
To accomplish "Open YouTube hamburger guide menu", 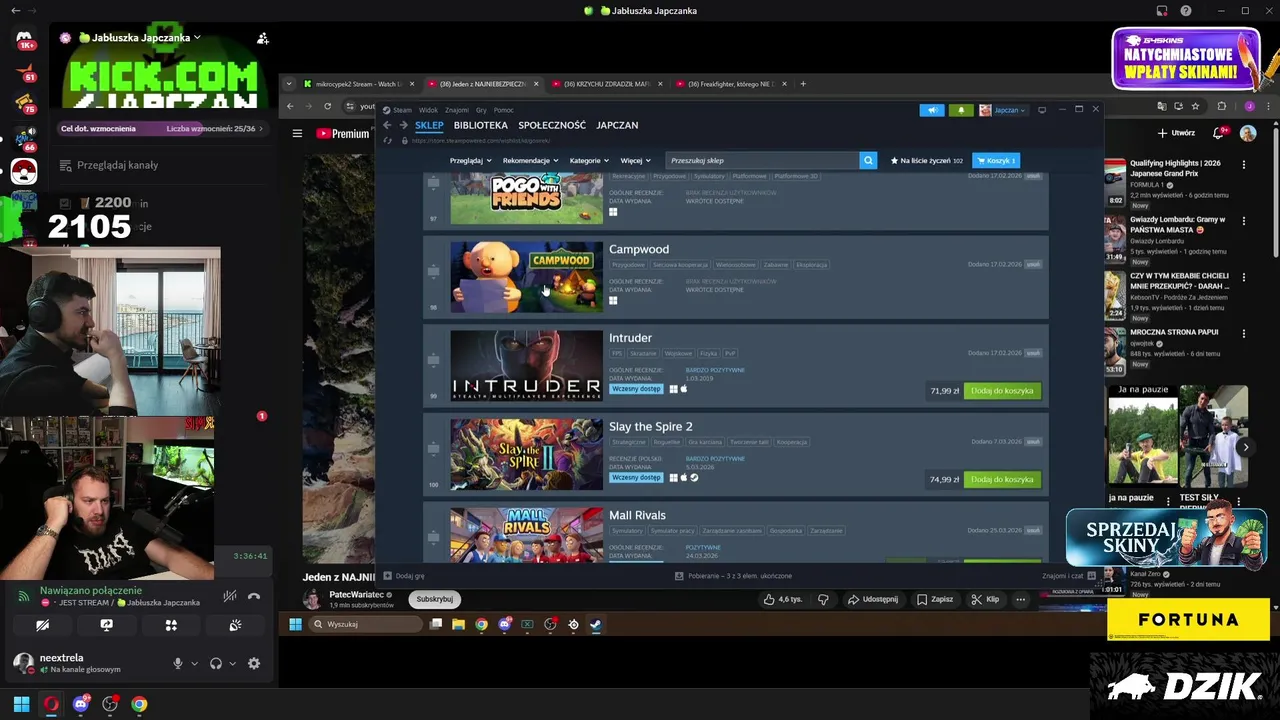I will tap(297, 133).
